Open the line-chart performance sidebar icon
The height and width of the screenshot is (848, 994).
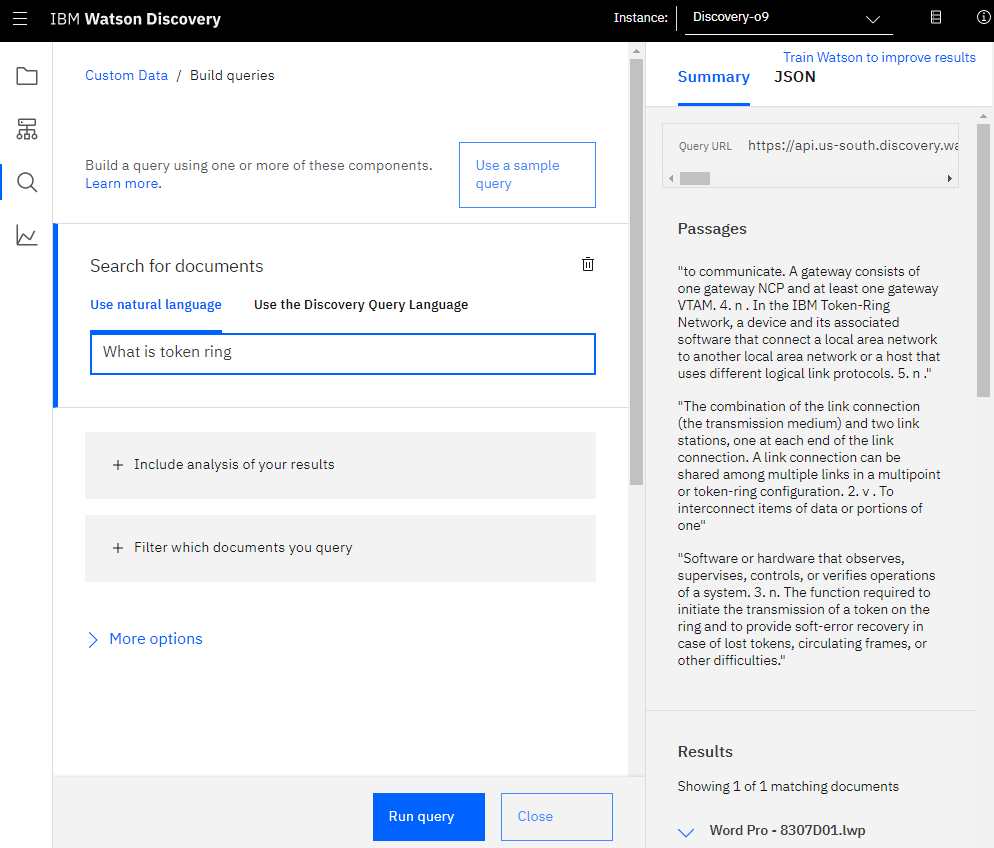(27, 236)
